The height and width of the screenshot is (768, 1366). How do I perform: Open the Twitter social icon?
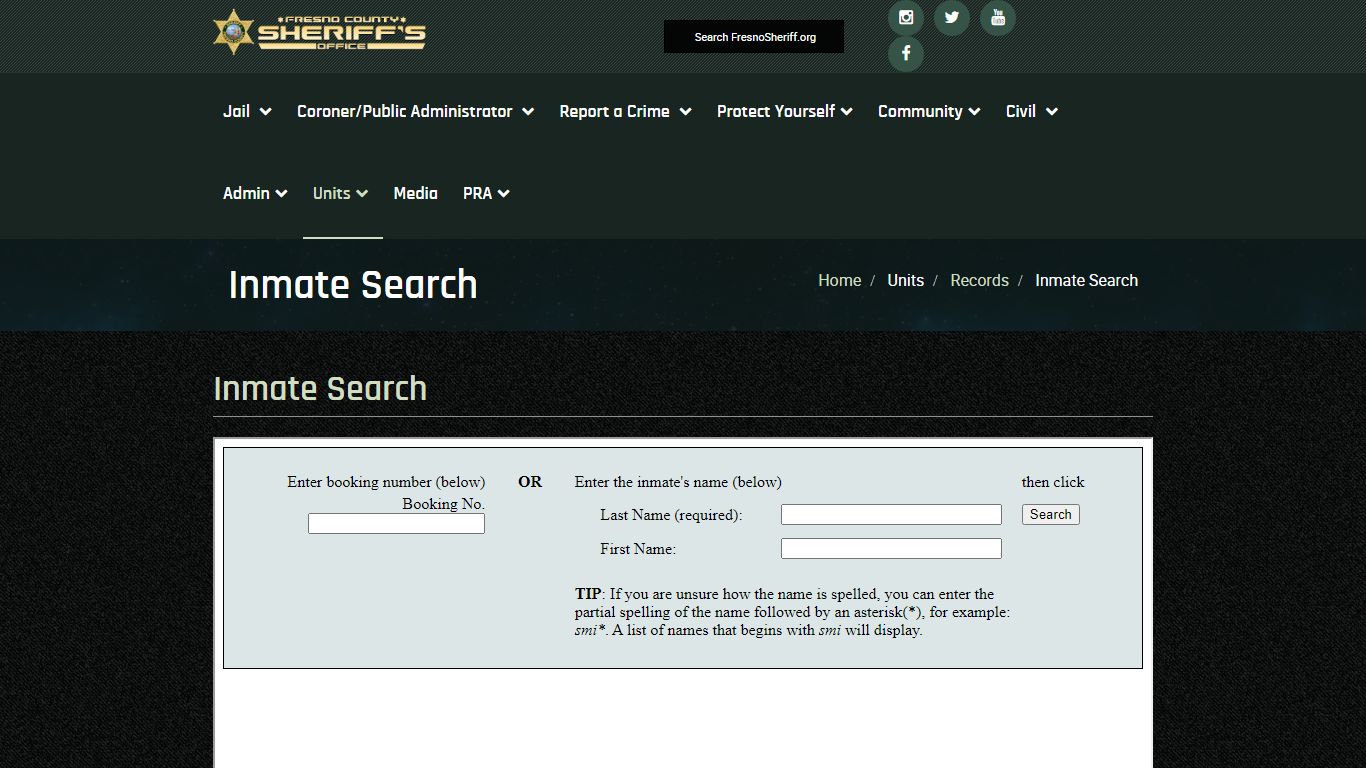click(952, 18)
